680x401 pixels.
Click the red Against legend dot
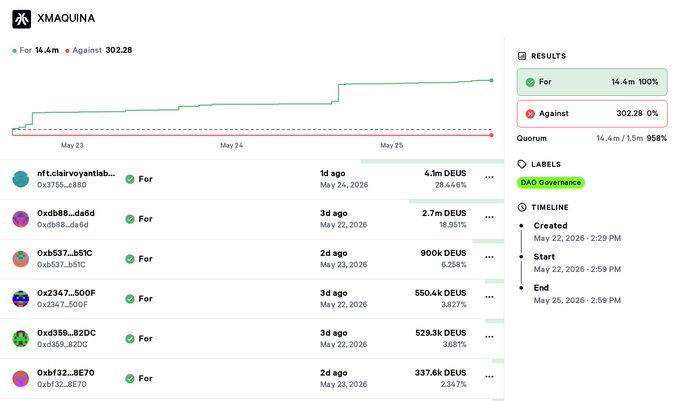click(x=67, y=51)
